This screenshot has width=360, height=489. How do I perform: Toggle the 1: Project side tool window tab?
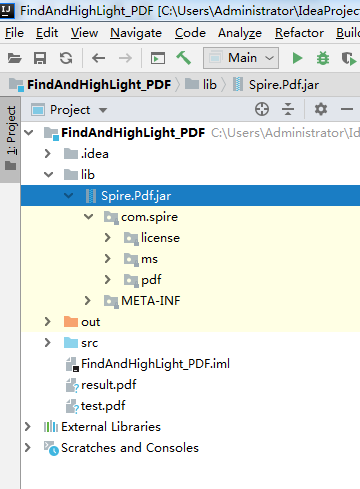pyautogui.click(x=10, y=139)
